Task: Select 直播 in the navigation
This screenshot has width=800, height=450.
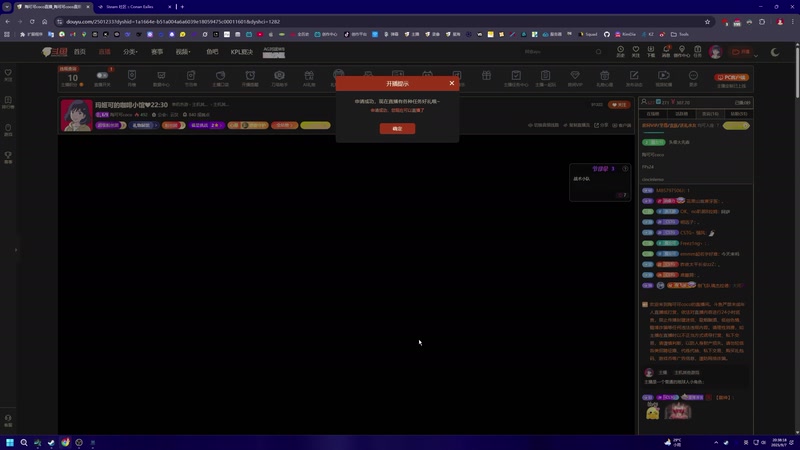Action: (105, 52)
